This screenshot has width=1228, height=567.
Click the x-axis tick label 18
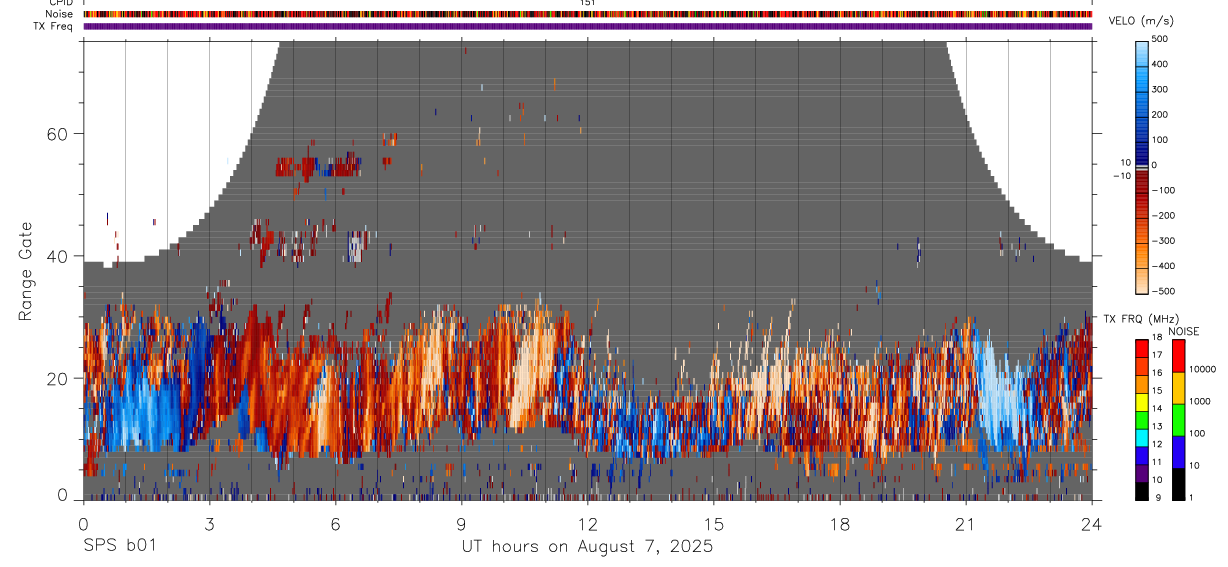point(840,524)
